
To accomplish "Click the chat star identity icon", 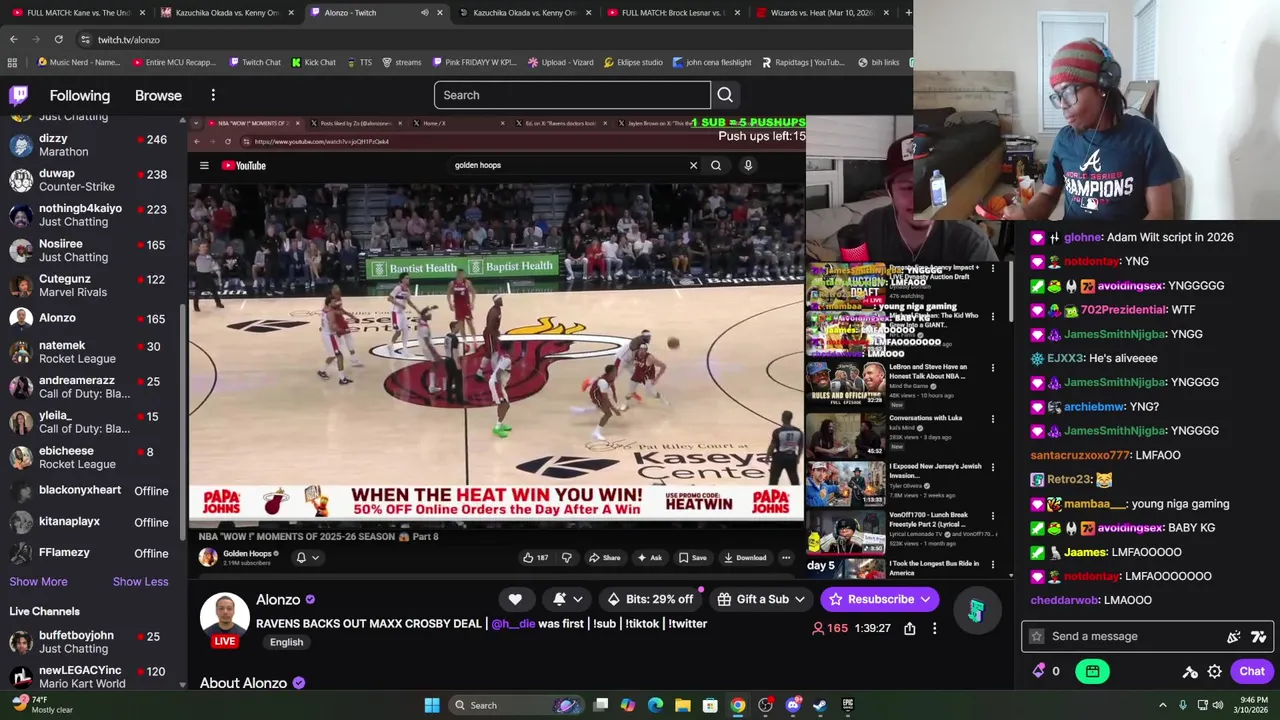I will coord(1037,636).
